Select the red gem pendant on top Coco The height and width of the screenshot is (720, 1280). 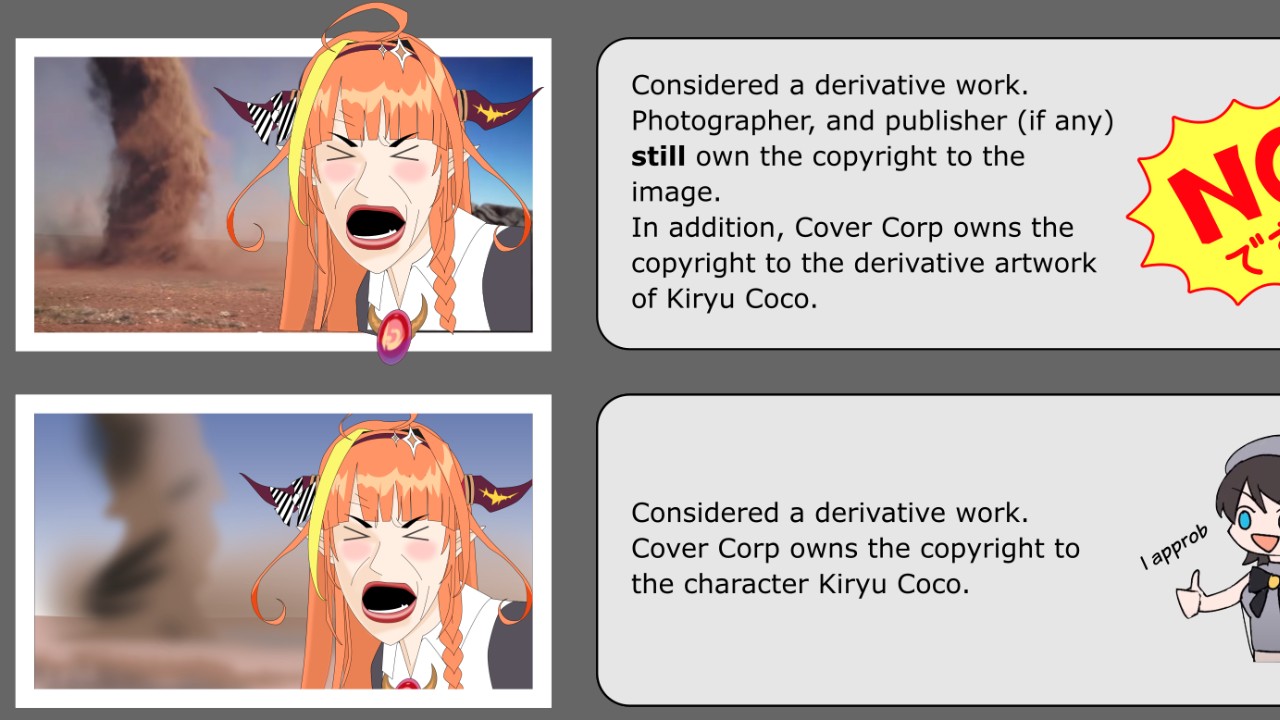(395, 333)
